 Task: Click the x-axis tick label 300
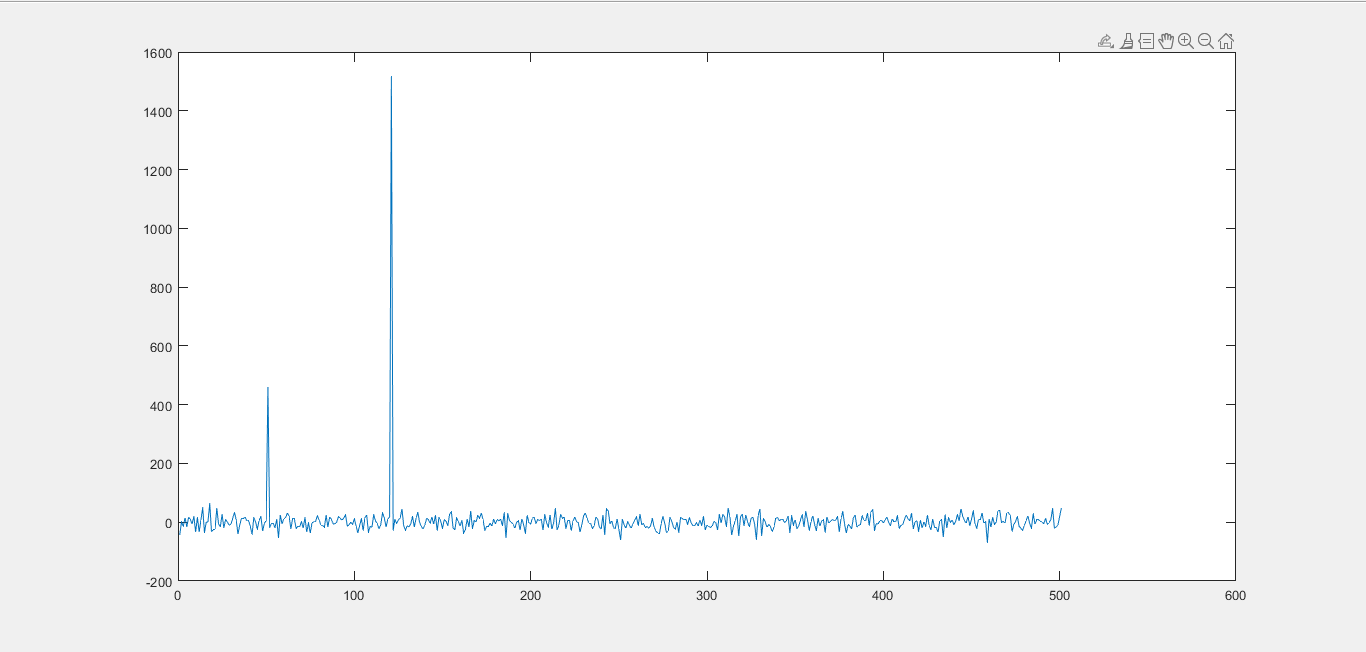[x=707, y=595]
